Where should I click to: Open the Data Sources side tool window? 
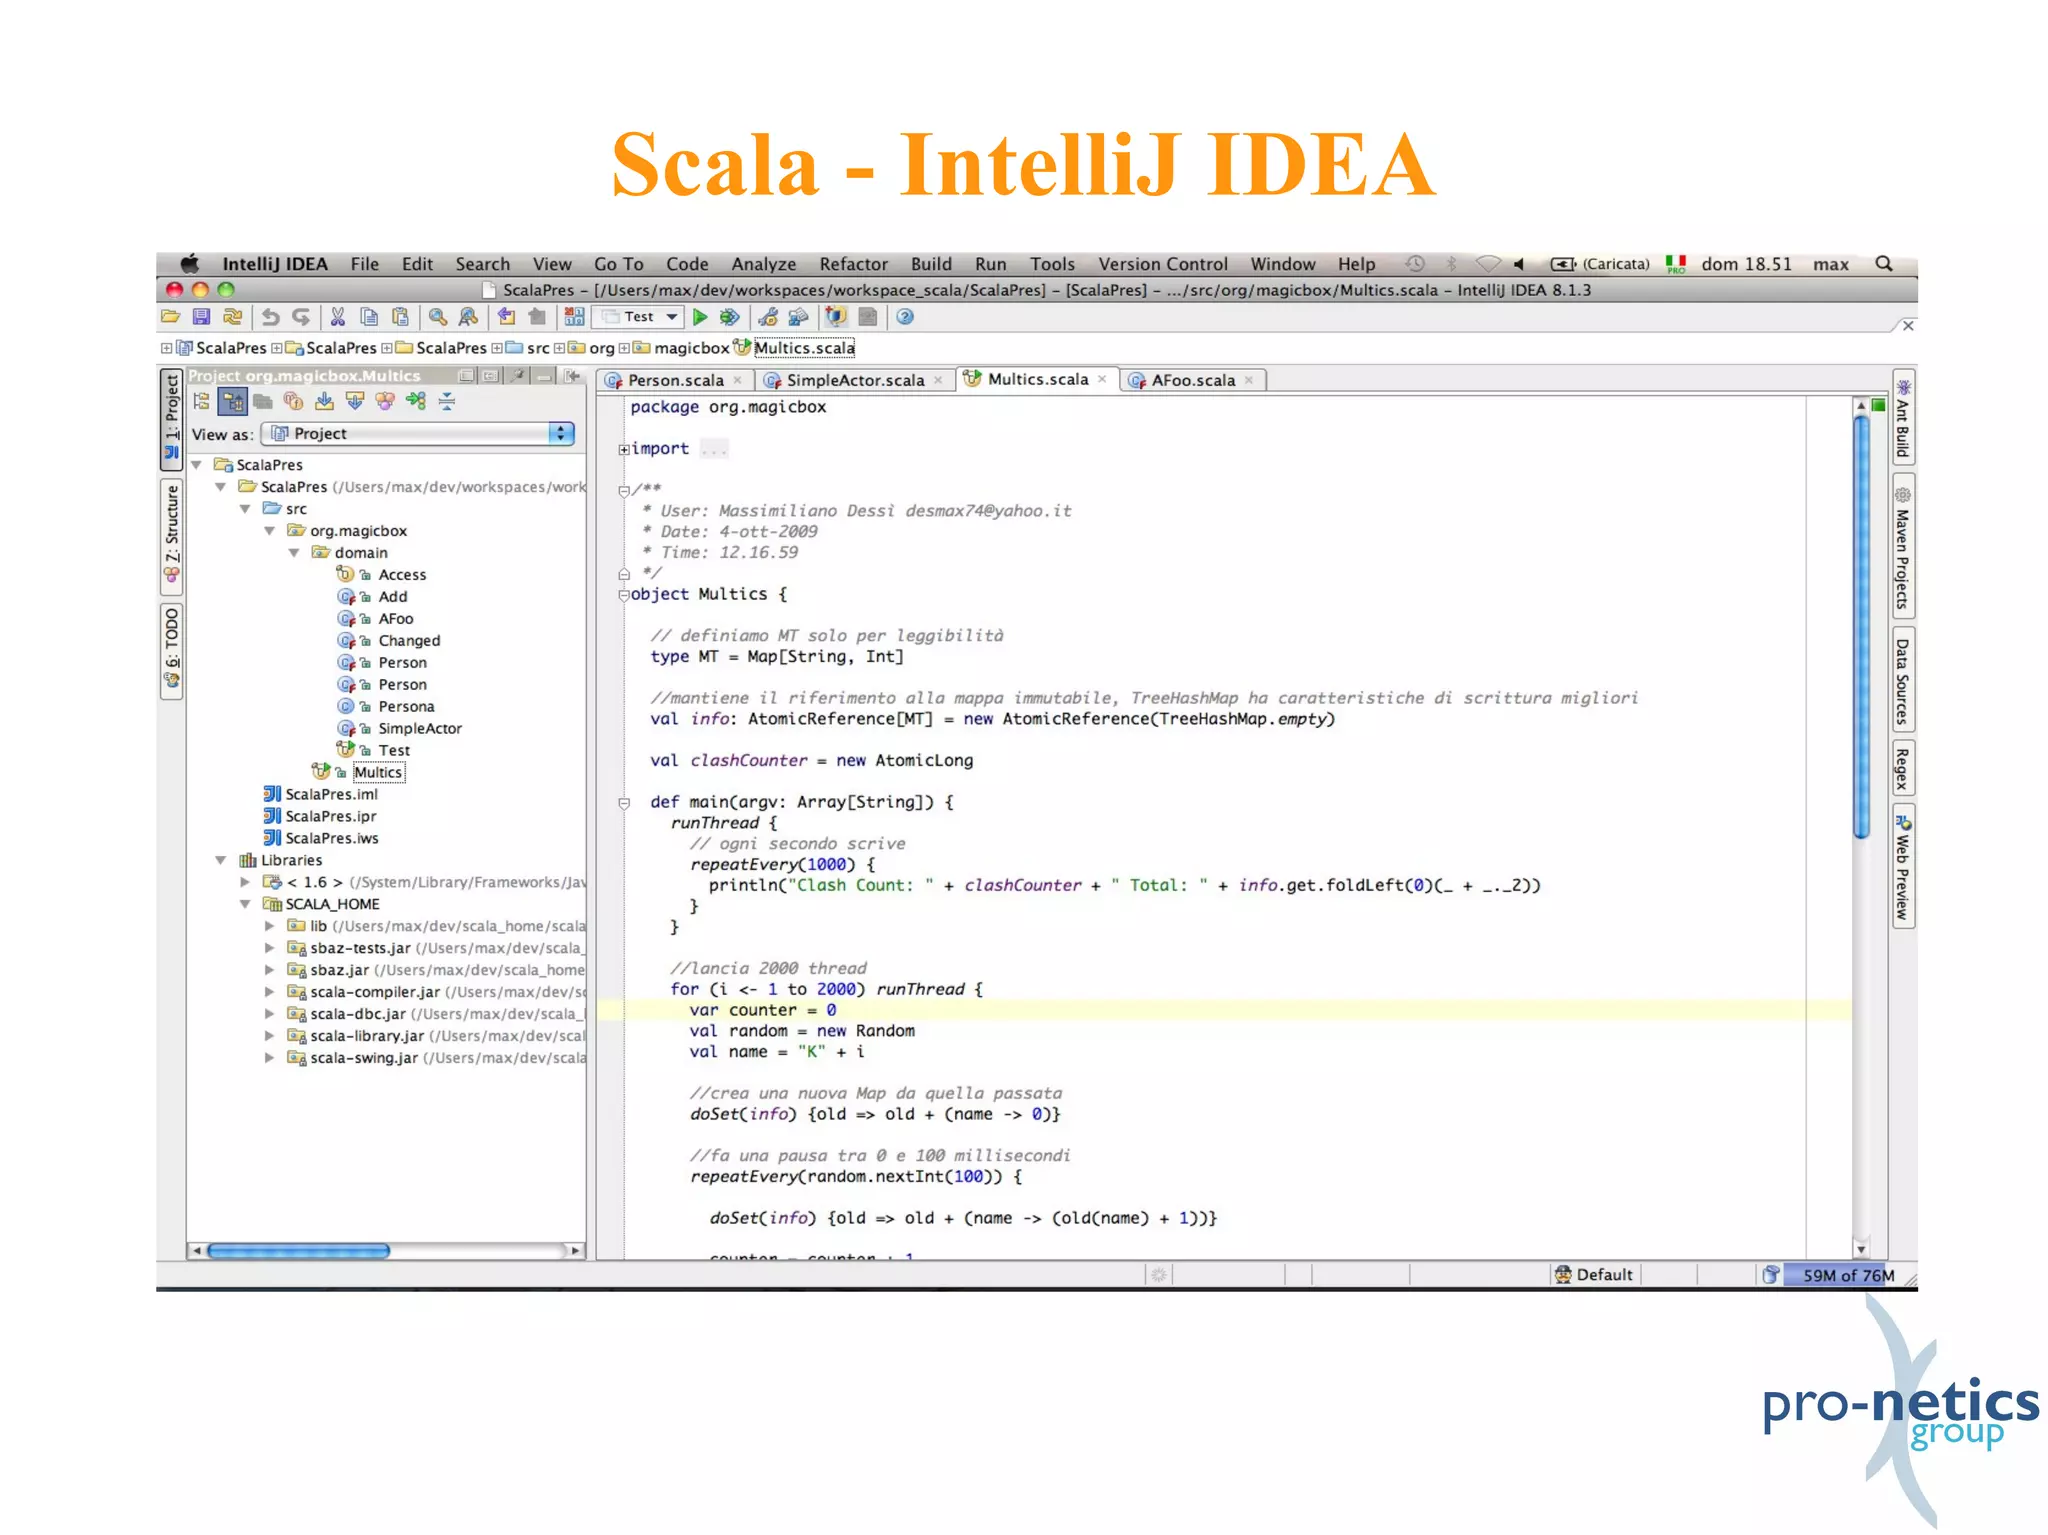(x=1903, y=680)
